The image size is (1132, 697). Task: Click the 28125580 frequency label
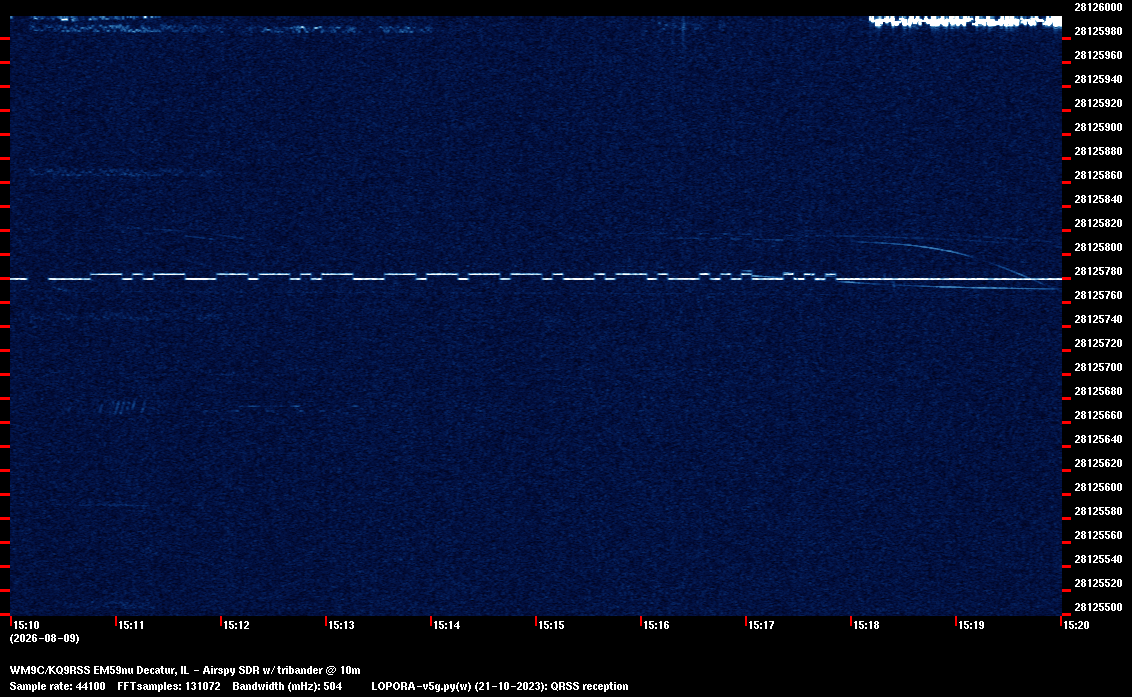pyautogui.click(x=1099, y=511)
